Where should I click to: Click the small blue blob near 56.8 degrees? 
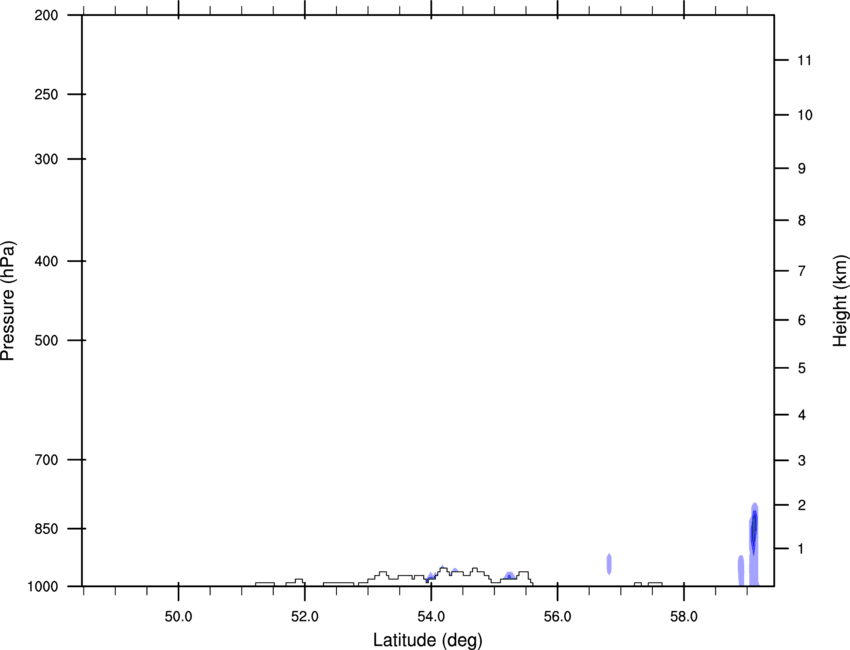point(609,564)
